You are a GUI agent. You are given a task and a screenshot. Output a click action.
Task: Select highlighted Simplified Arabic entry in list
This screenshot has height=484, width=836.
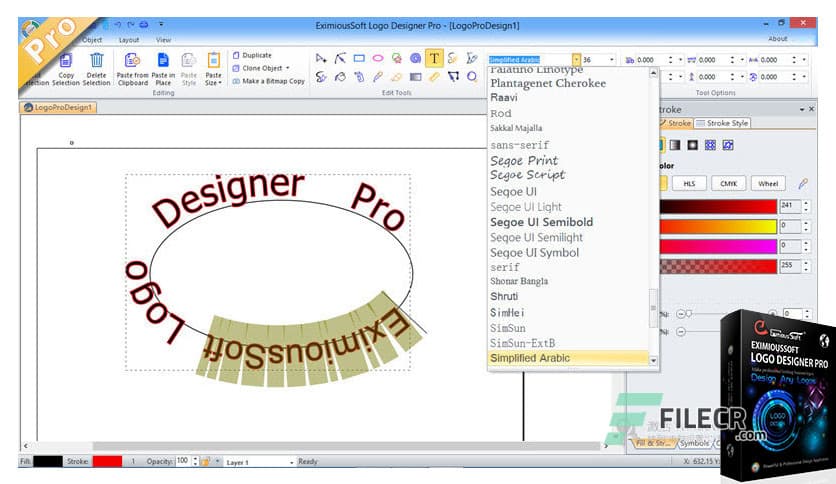568,358
